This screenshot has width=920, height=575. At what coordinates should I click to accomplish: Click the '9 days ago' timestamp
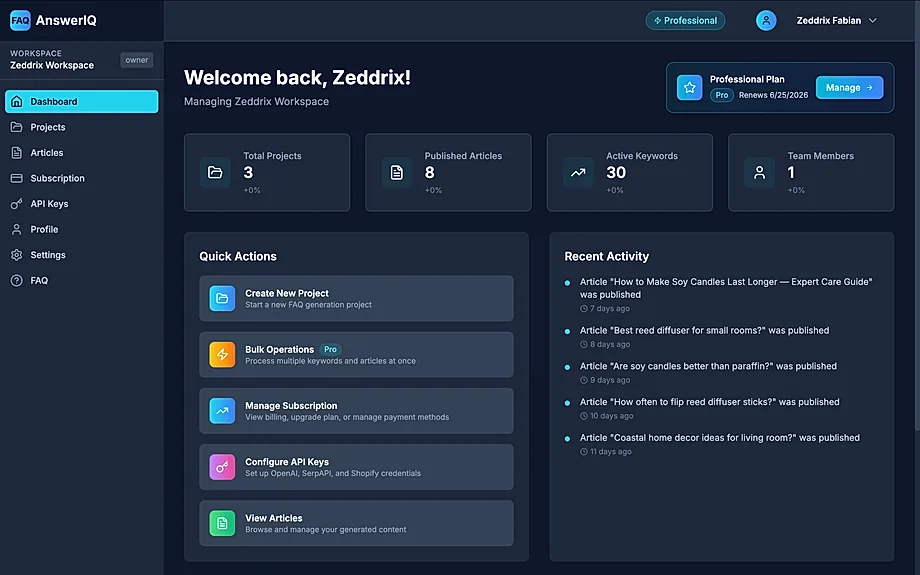pos(610,380)
